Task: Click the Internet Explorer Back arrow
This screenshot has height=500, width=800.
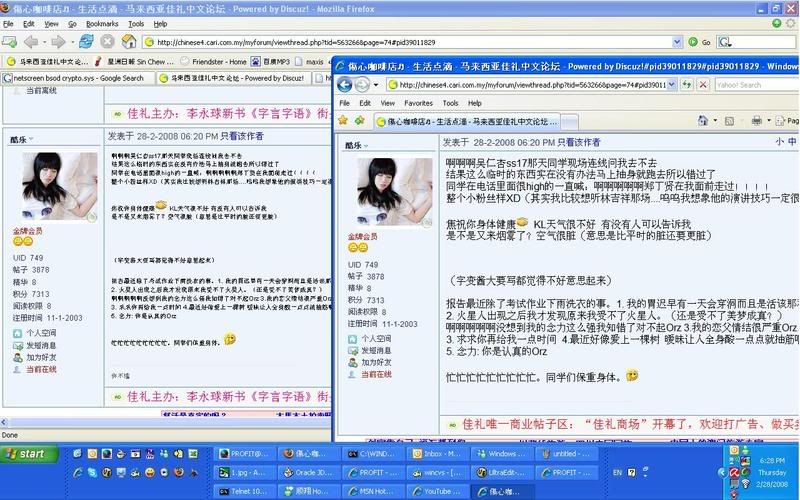Action: tap(348, 85)
